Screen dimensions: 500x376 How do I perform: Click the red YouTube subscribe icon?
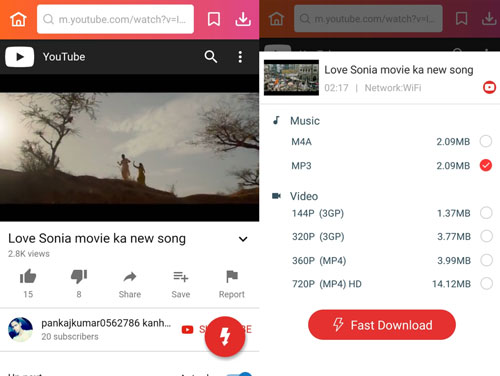click(187, 330)
